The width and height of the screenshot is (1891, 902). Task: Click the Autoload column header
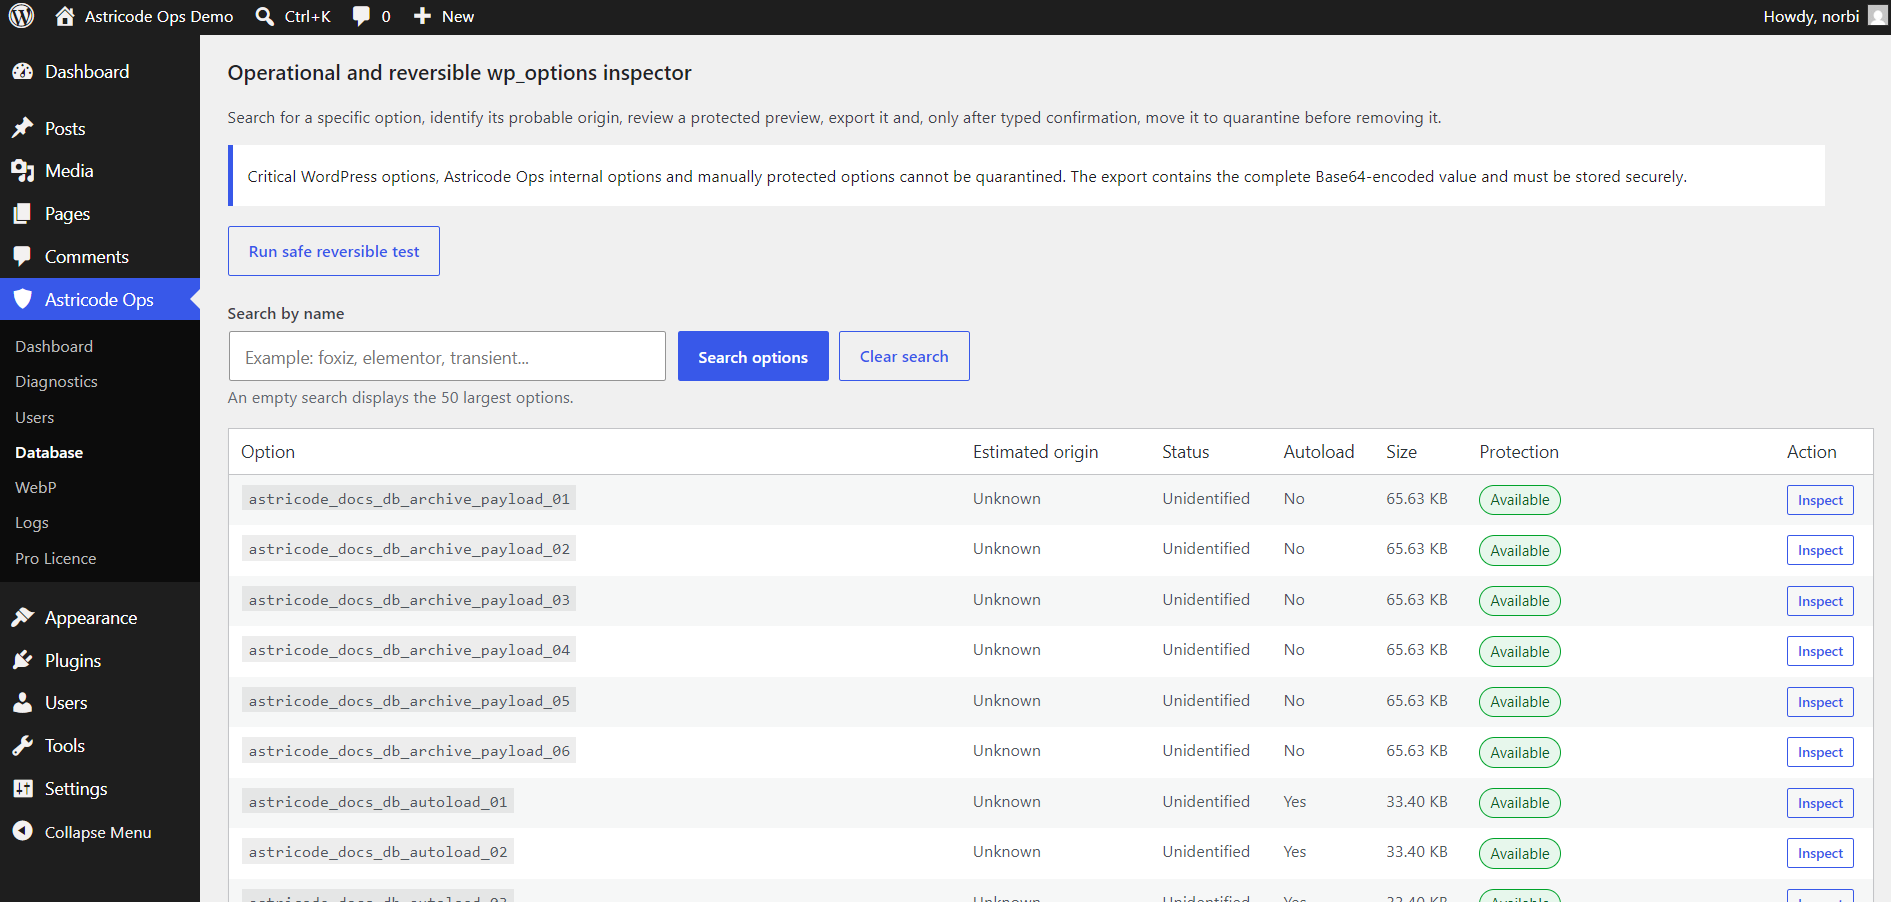pos(1319,452)
